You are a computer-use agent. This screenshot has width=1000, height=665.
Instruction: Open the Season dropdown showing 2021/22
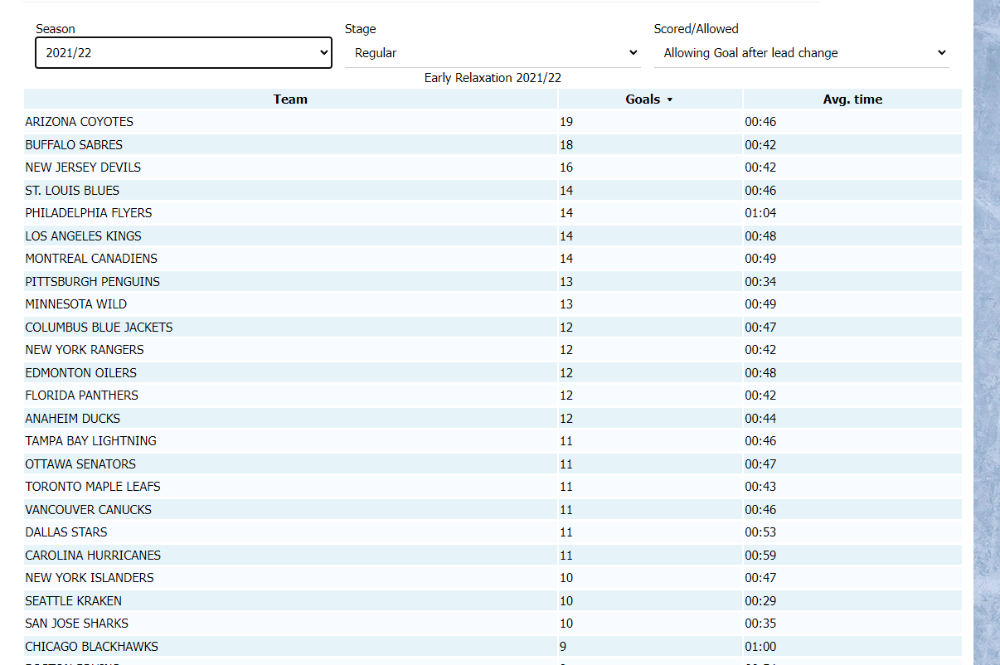tap(184, 53)
